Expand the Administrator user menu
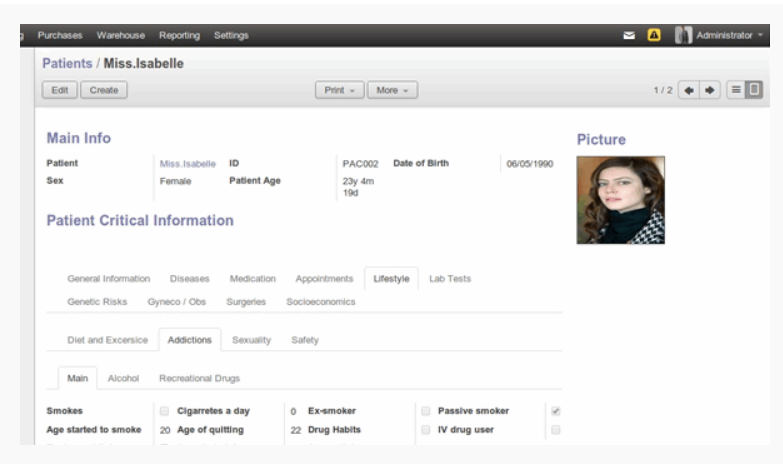This screenshot has height=464, width=783. click(x=730, y=35)
